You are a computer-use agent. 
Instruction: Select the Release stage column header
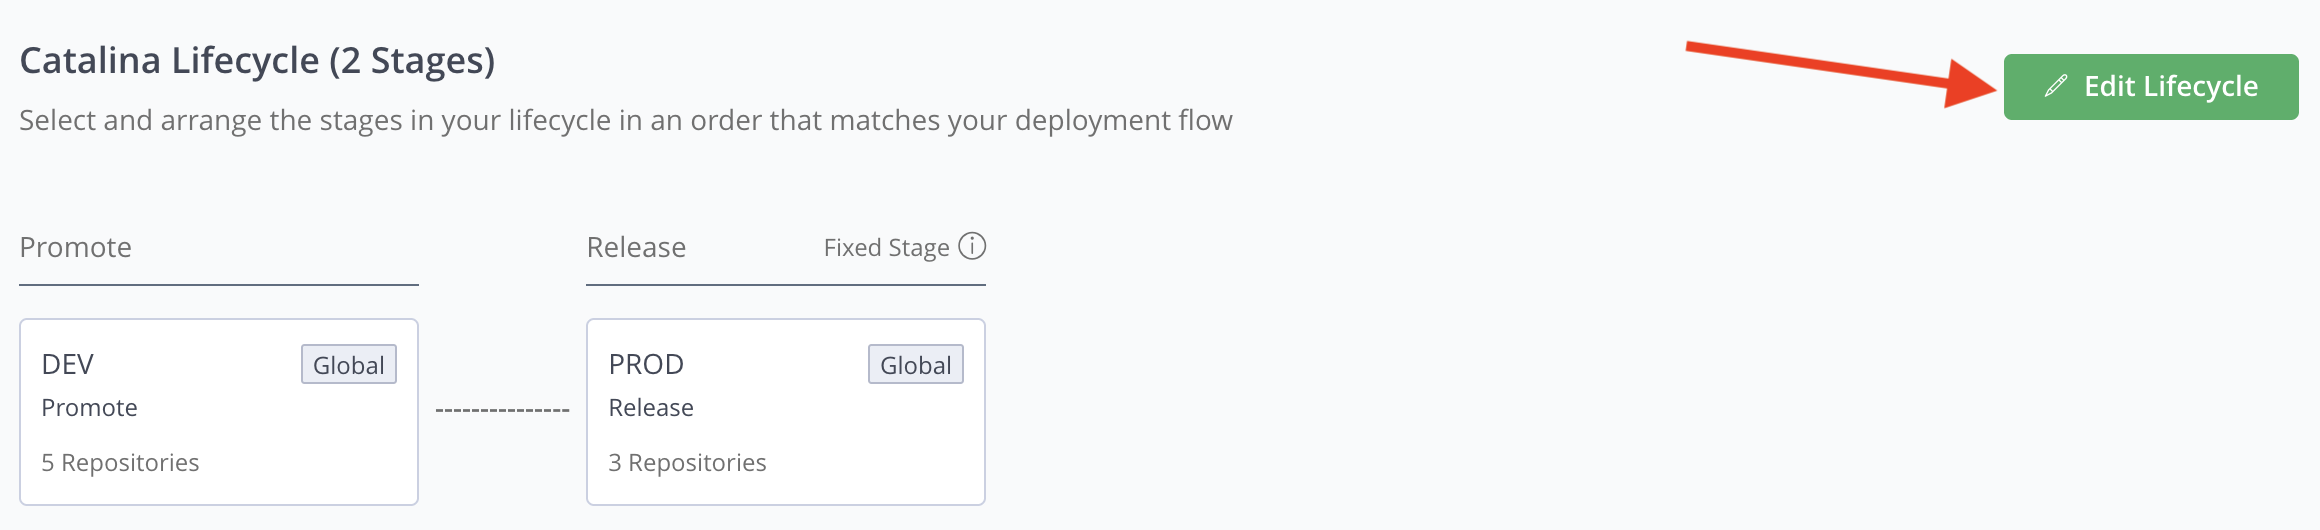pyautogui.click(x=636, y=248)
